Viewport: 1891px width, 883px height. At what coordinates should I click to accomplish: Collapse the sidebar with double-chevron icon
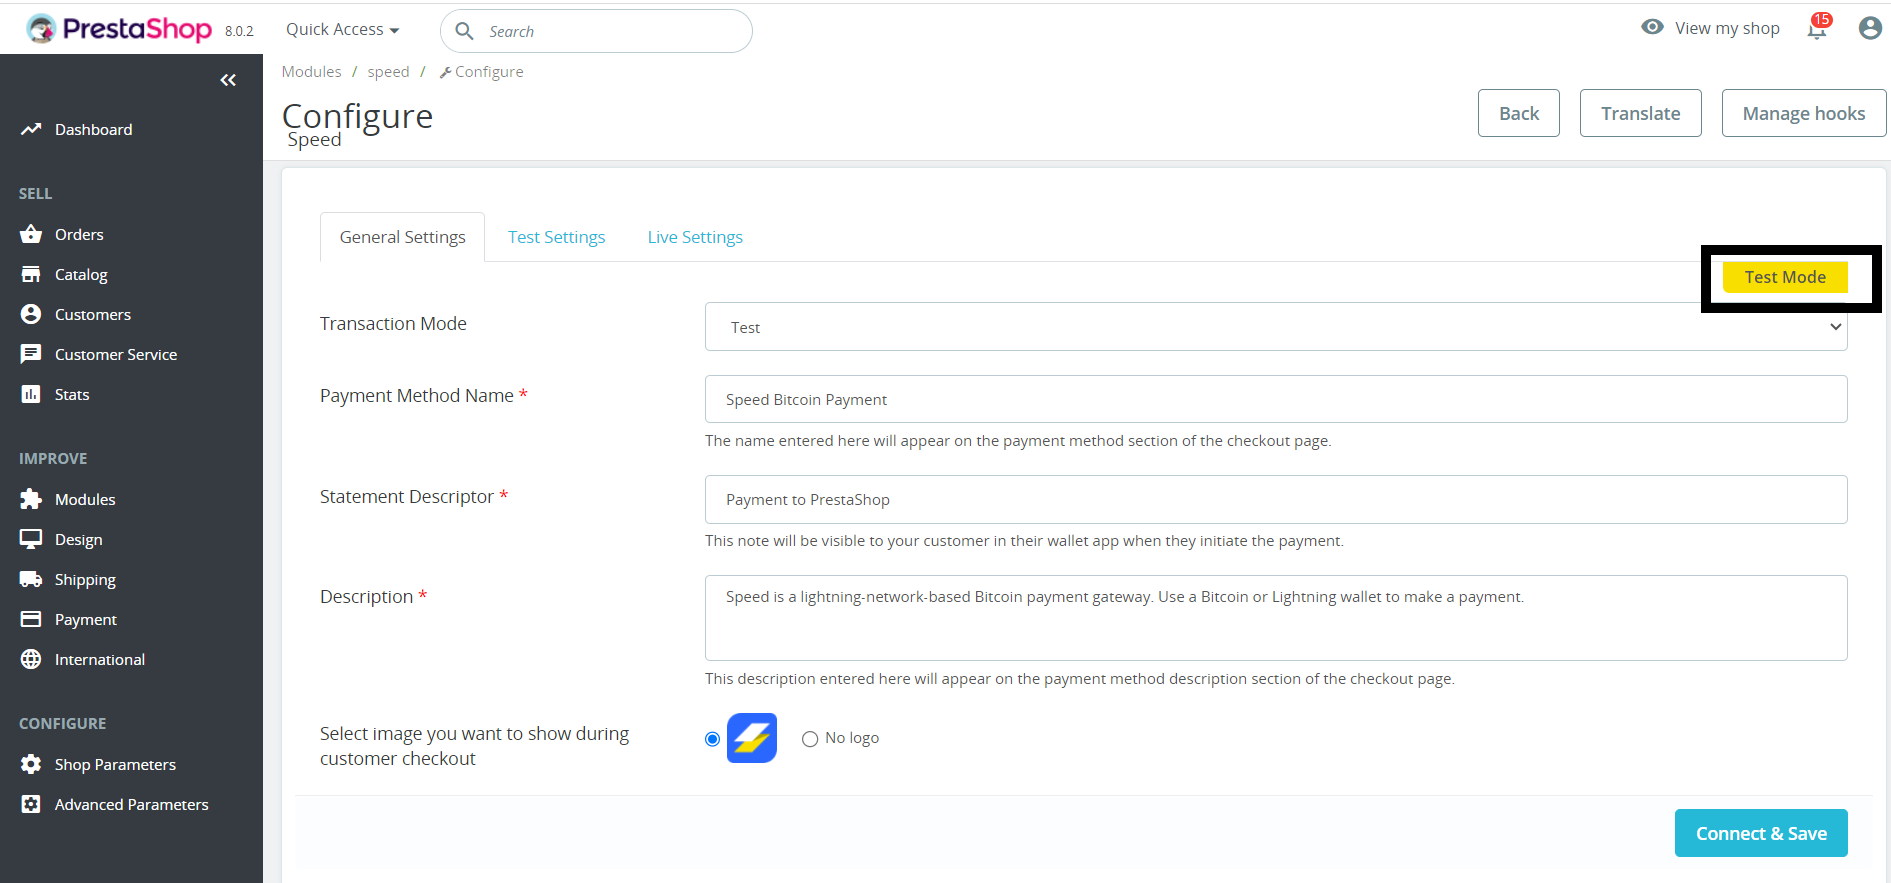(228, 80)
